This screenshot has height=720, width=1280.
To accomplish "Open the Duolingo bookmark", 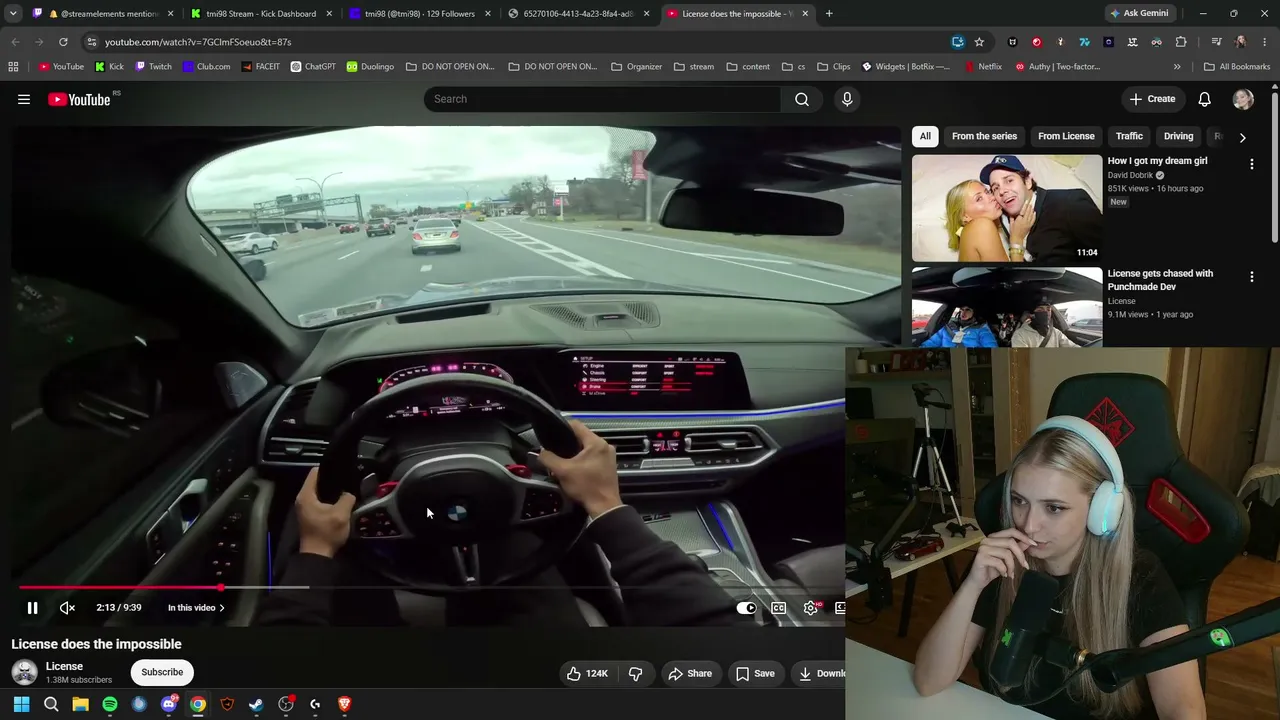I will (370, 67).
